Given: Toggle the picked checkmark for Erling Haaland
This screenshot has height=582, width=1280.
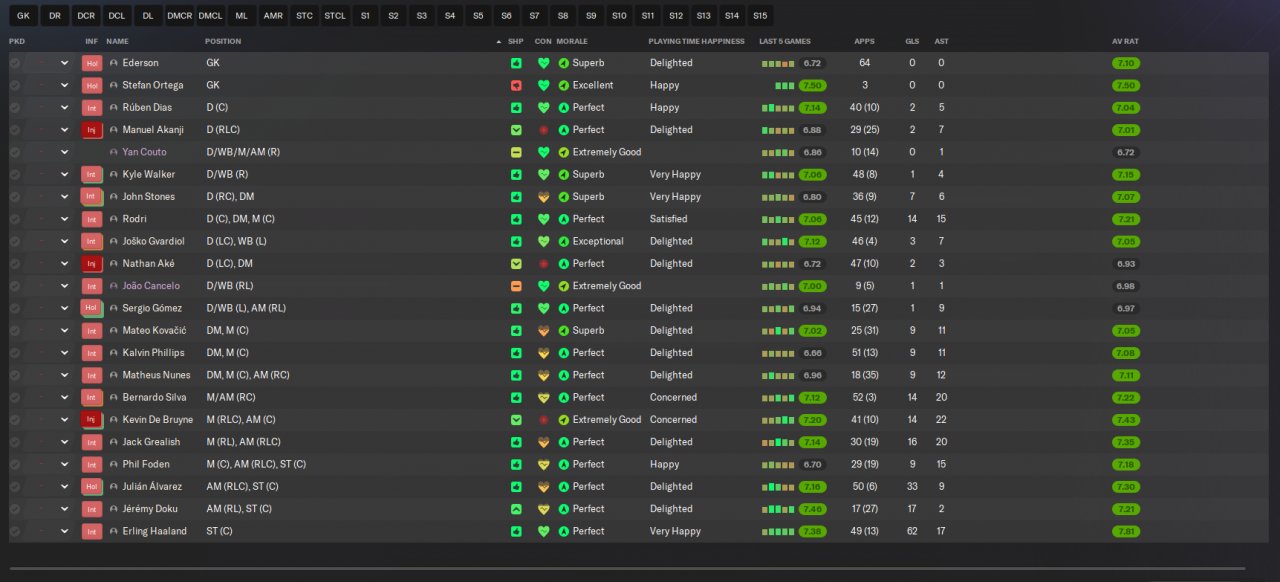Looking at the screenshot, I should (x=15, y=531).
